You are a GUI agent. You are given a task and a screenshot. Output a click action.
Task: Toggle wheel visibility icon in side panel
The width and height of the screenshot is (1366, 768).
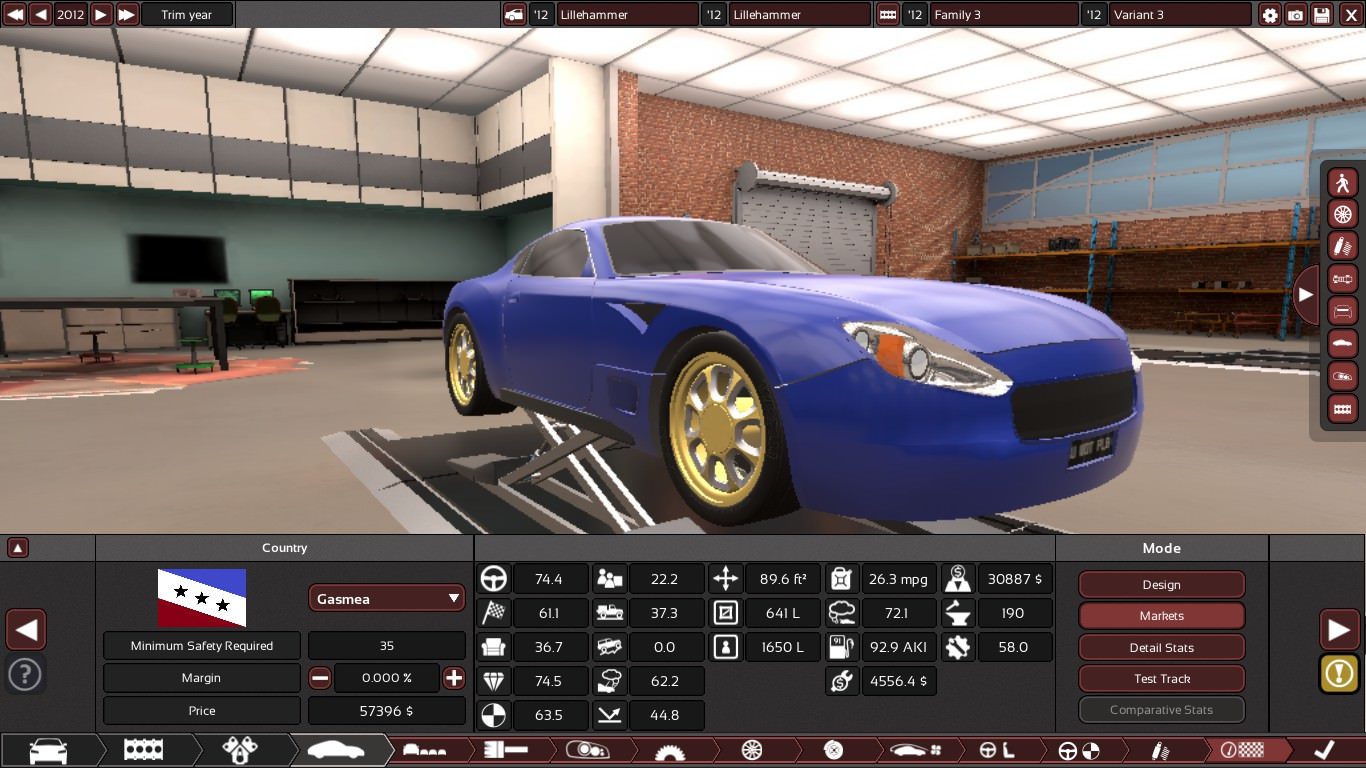tap(1342, 214)
